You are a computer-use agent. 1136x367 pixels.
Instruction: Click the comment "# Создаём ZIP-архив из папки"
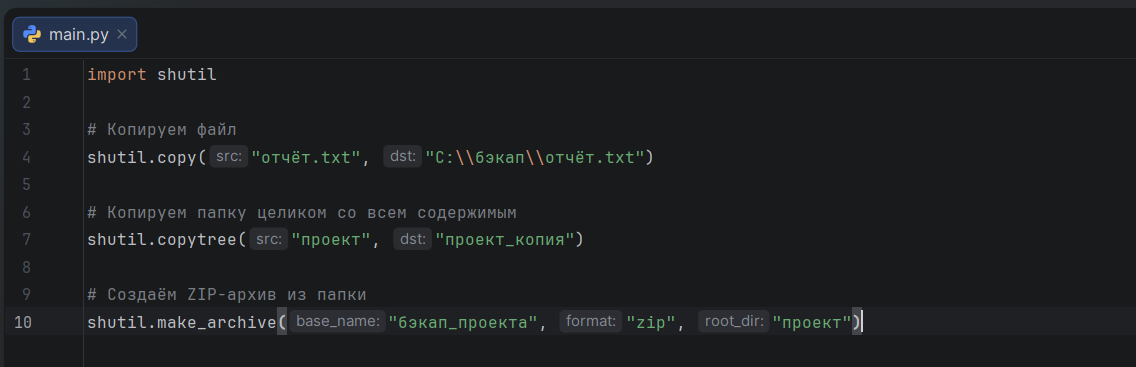[x=227, y=295]
